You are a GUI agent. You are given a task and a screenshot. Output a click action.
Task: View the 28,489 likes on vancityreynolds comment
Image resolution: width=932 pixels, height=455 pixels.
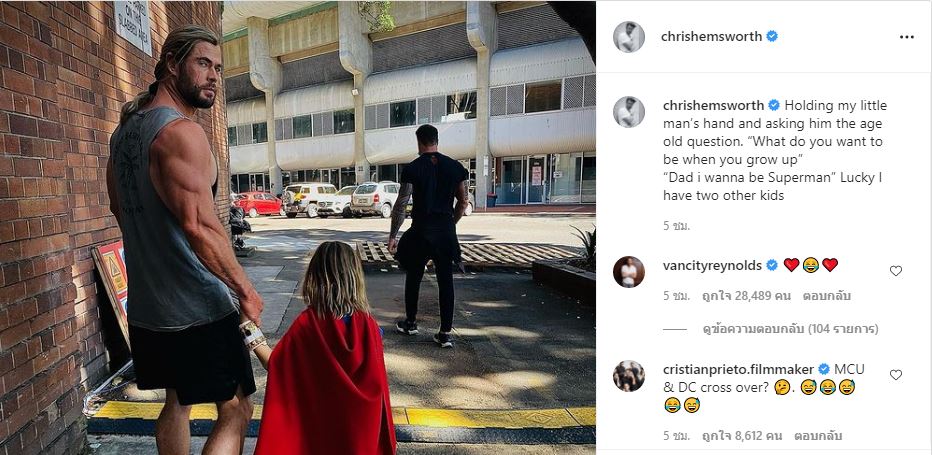point(747,296)
